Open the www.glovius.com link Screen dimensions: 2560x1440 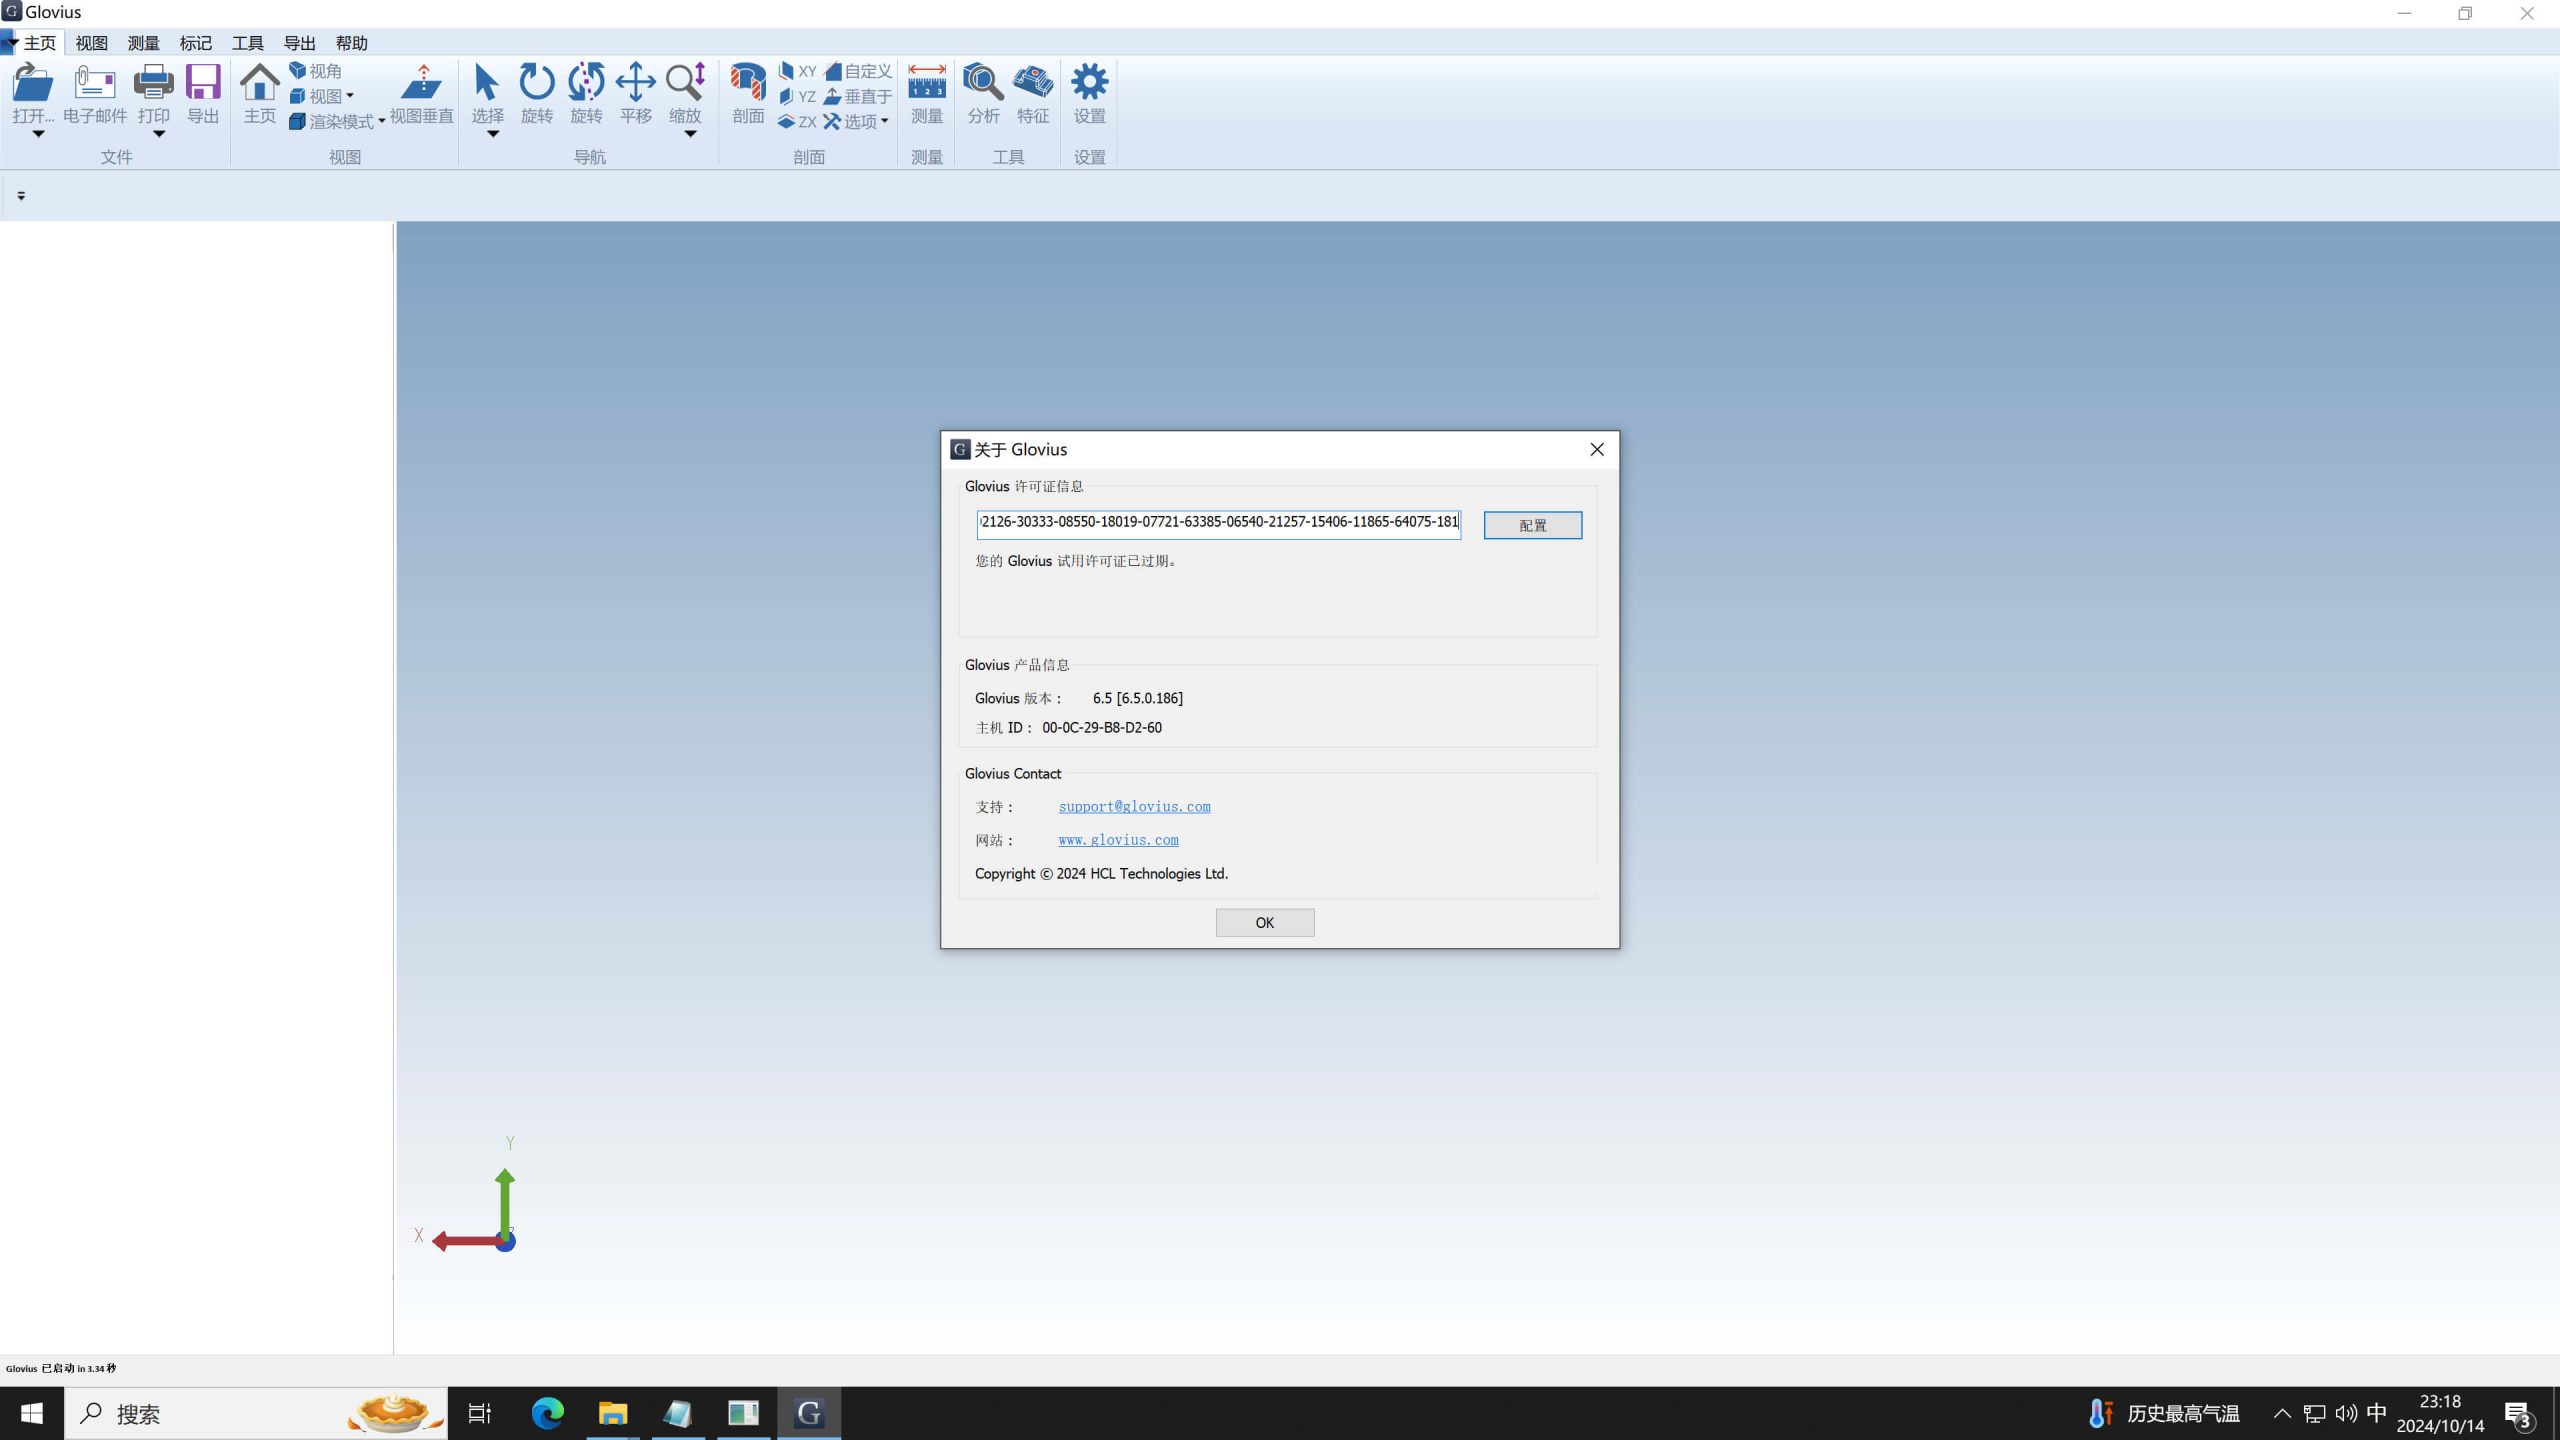[x=1118, y=840]
